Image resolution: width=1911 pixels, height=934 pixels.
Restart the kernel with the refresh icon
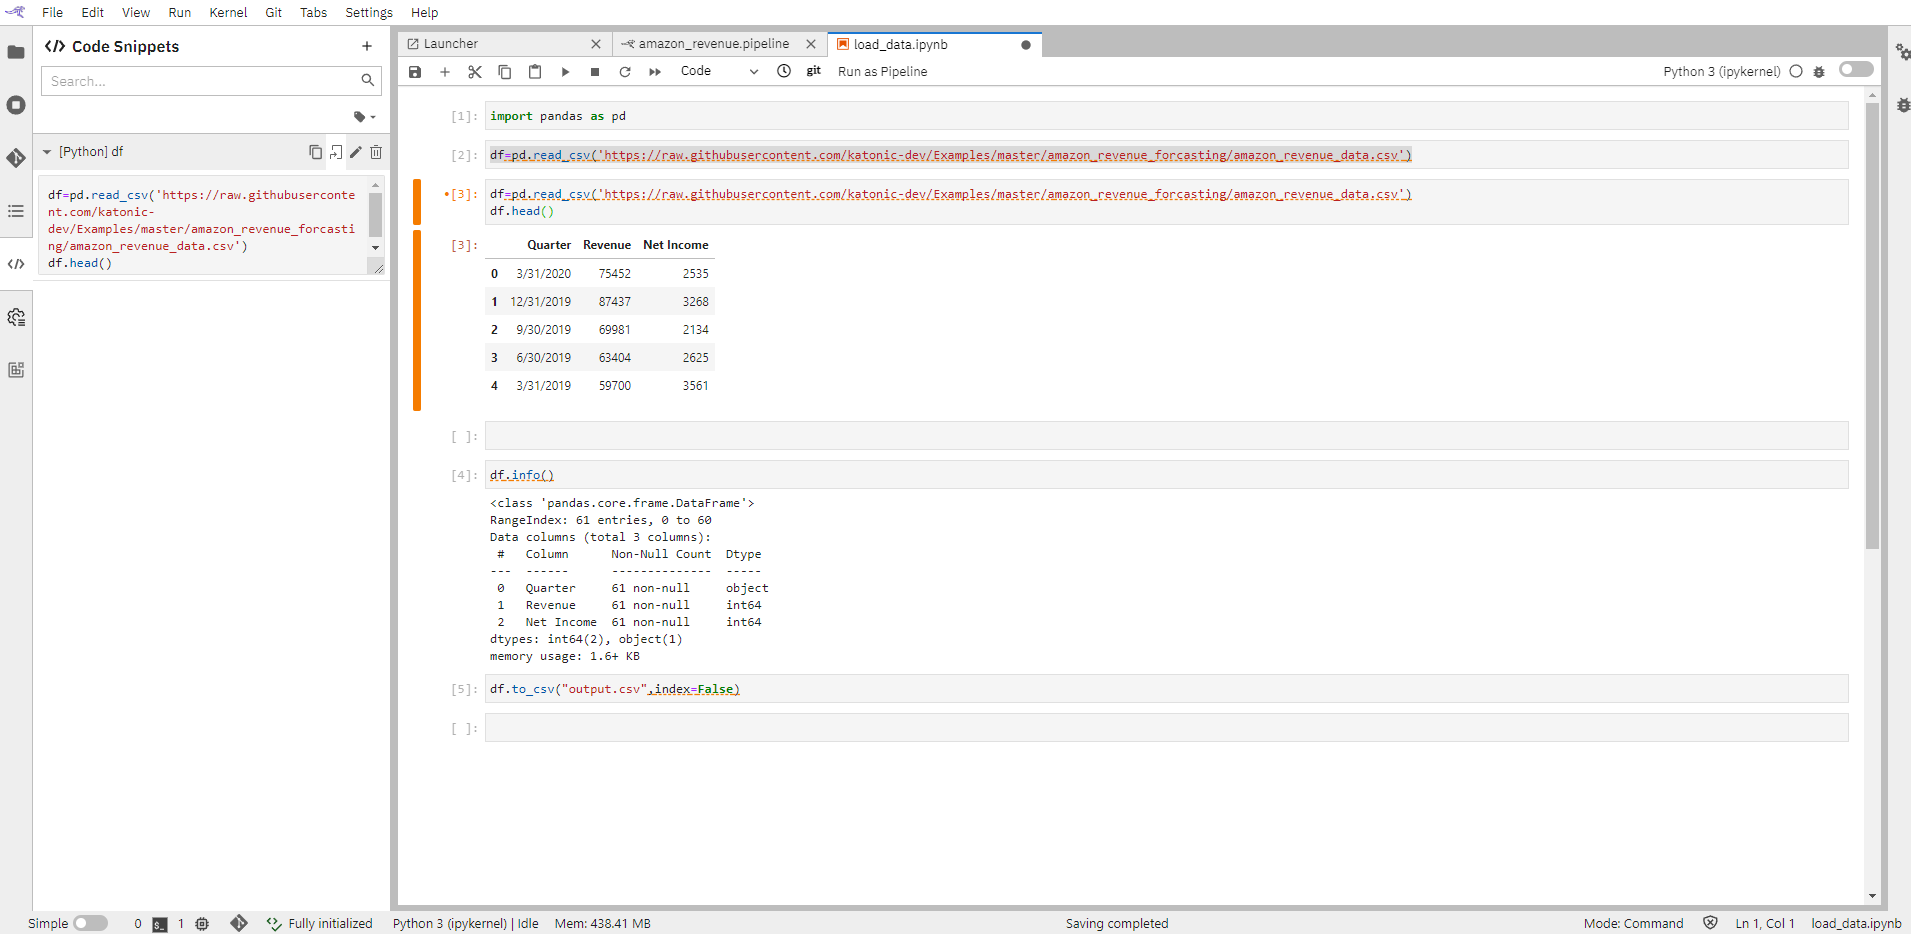coord(625,72)
